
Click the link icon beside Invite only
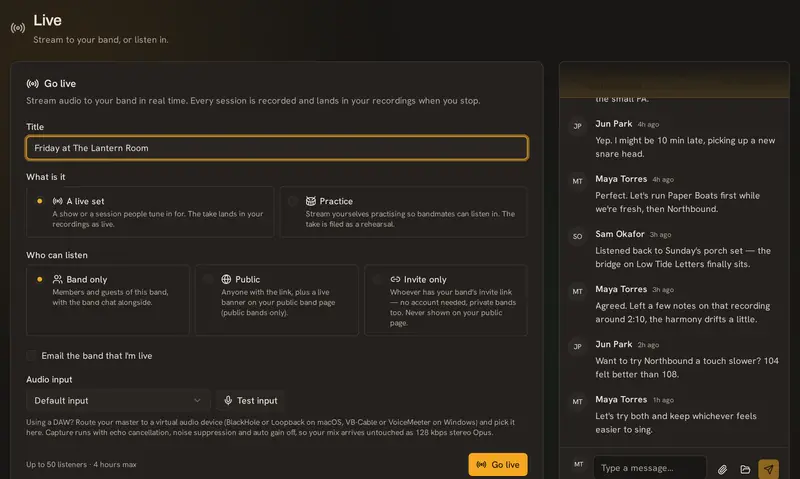pos(395,279)
